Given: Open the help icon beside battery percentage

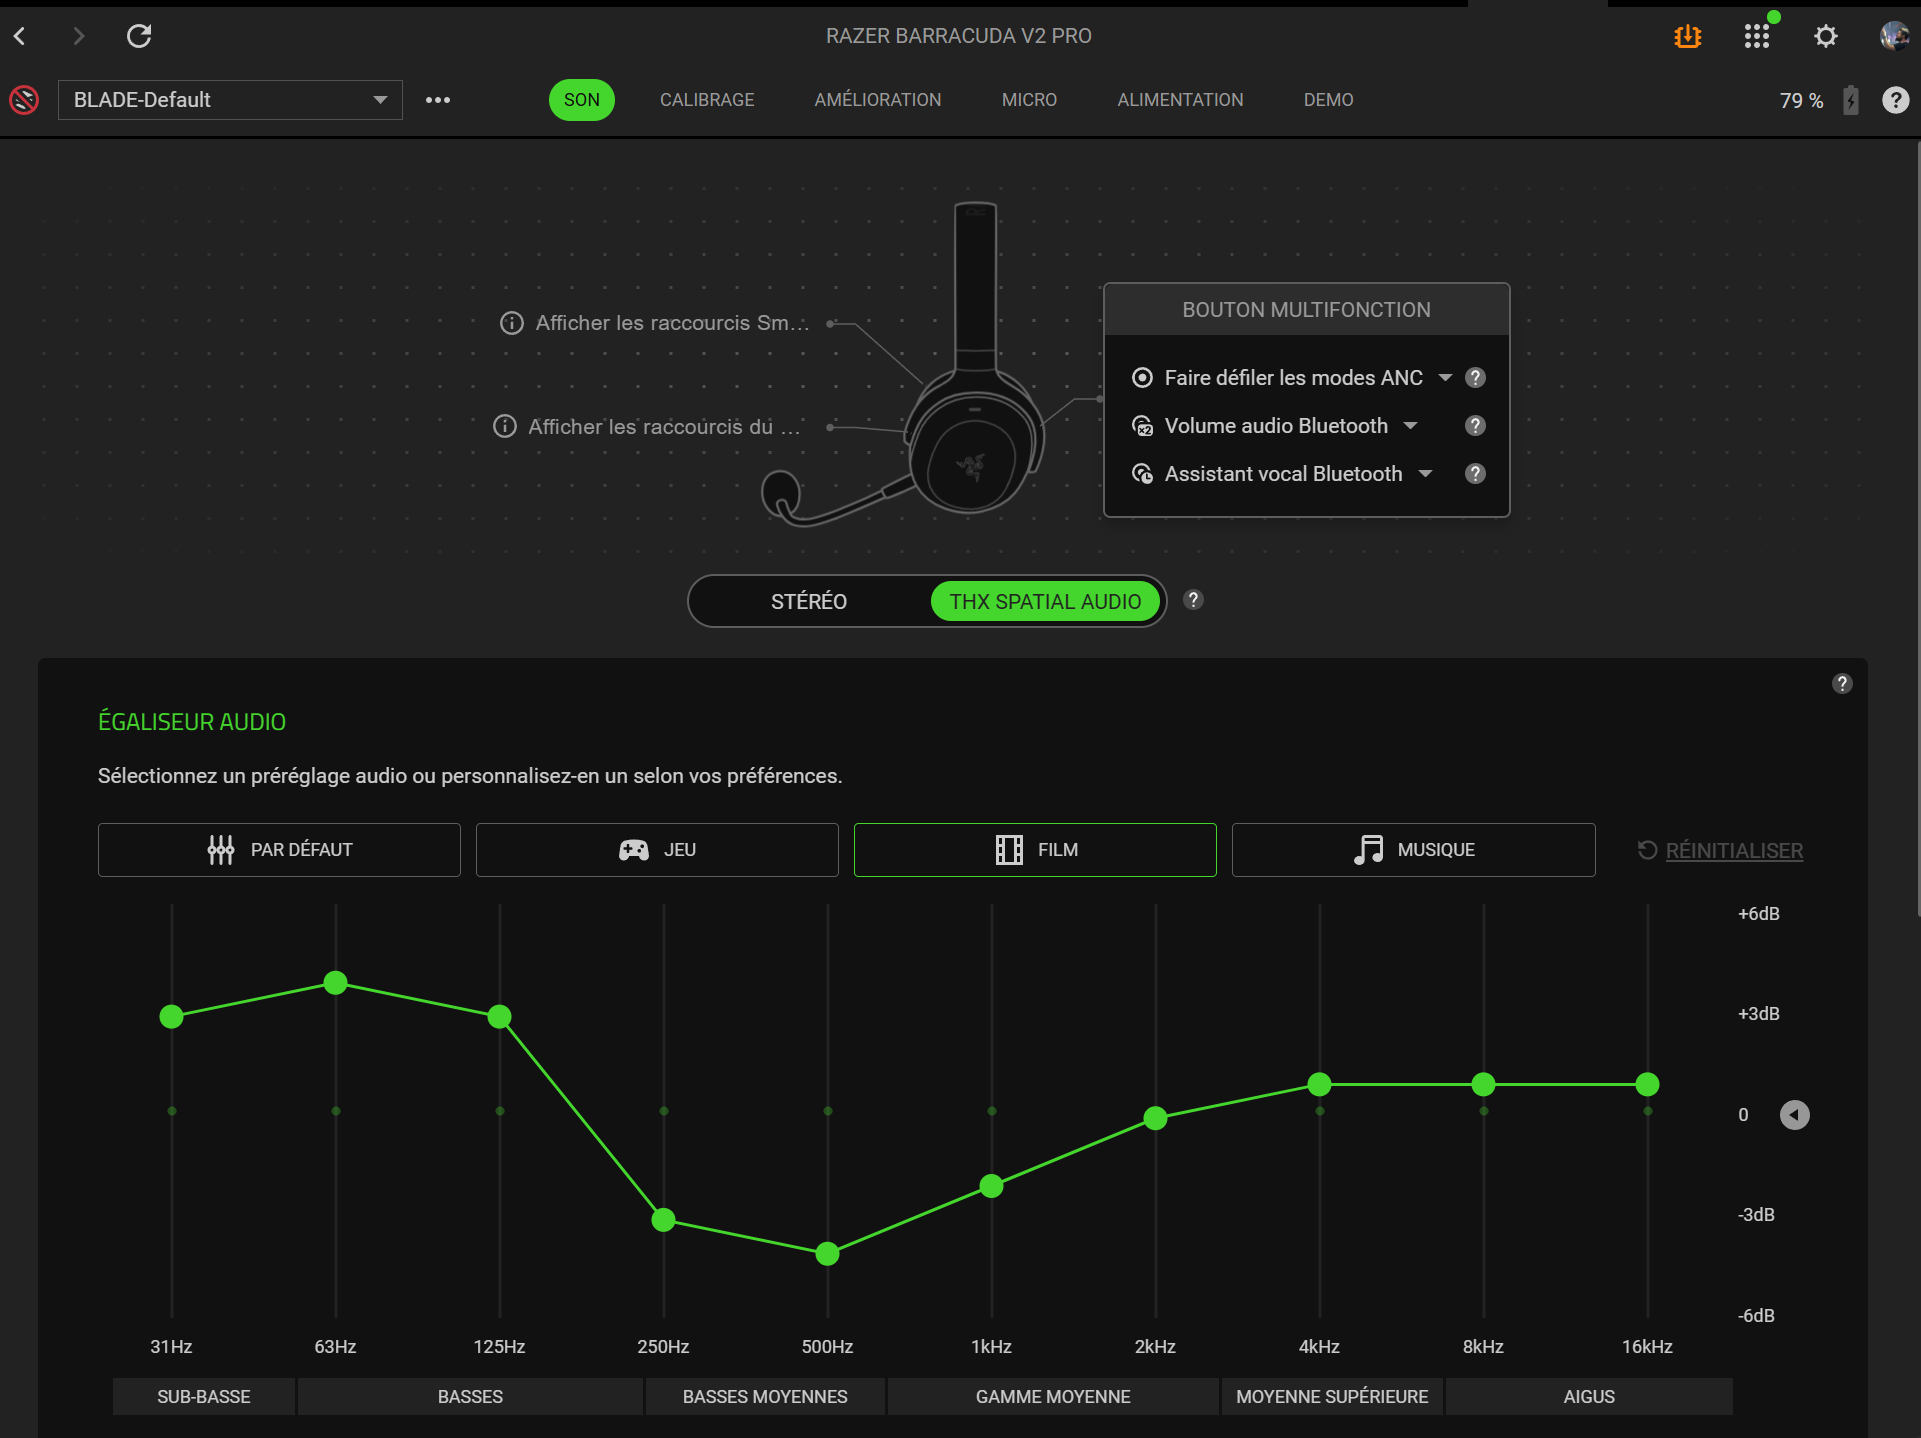Looking at the screenshot, I should [1895, 100].
